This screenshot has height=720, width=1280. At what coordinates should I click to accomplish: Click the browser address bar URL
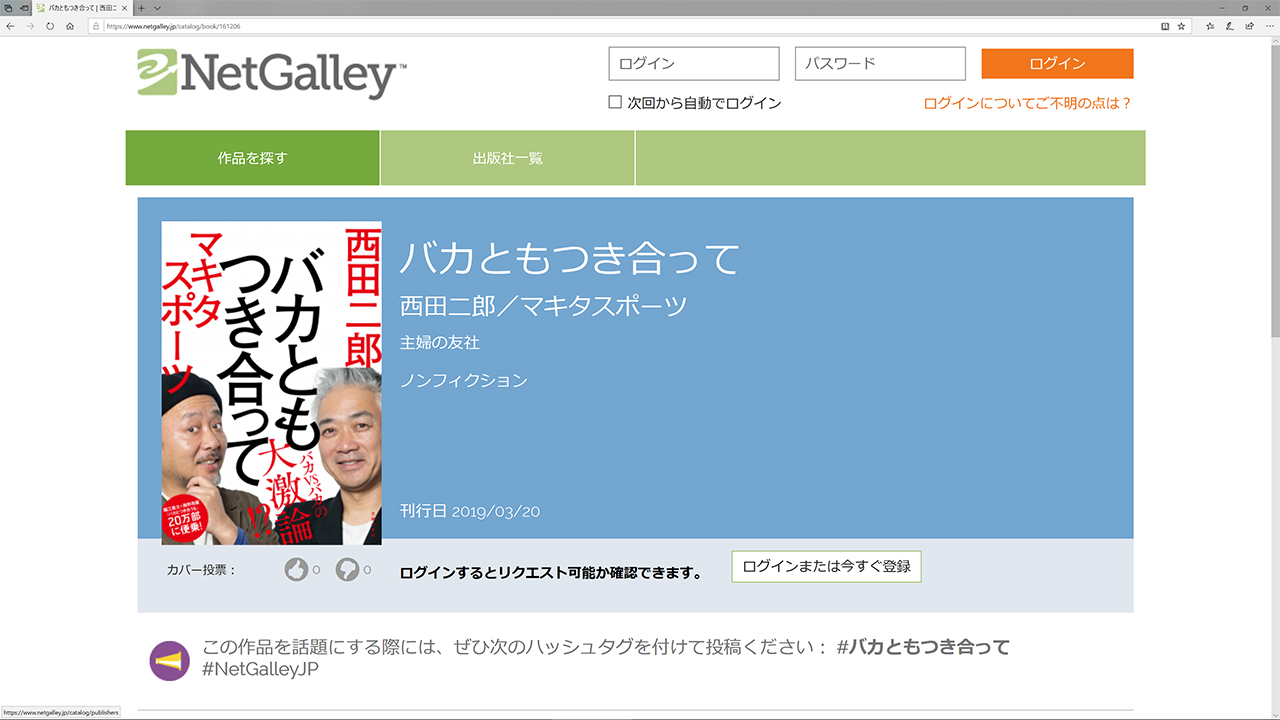173,26
